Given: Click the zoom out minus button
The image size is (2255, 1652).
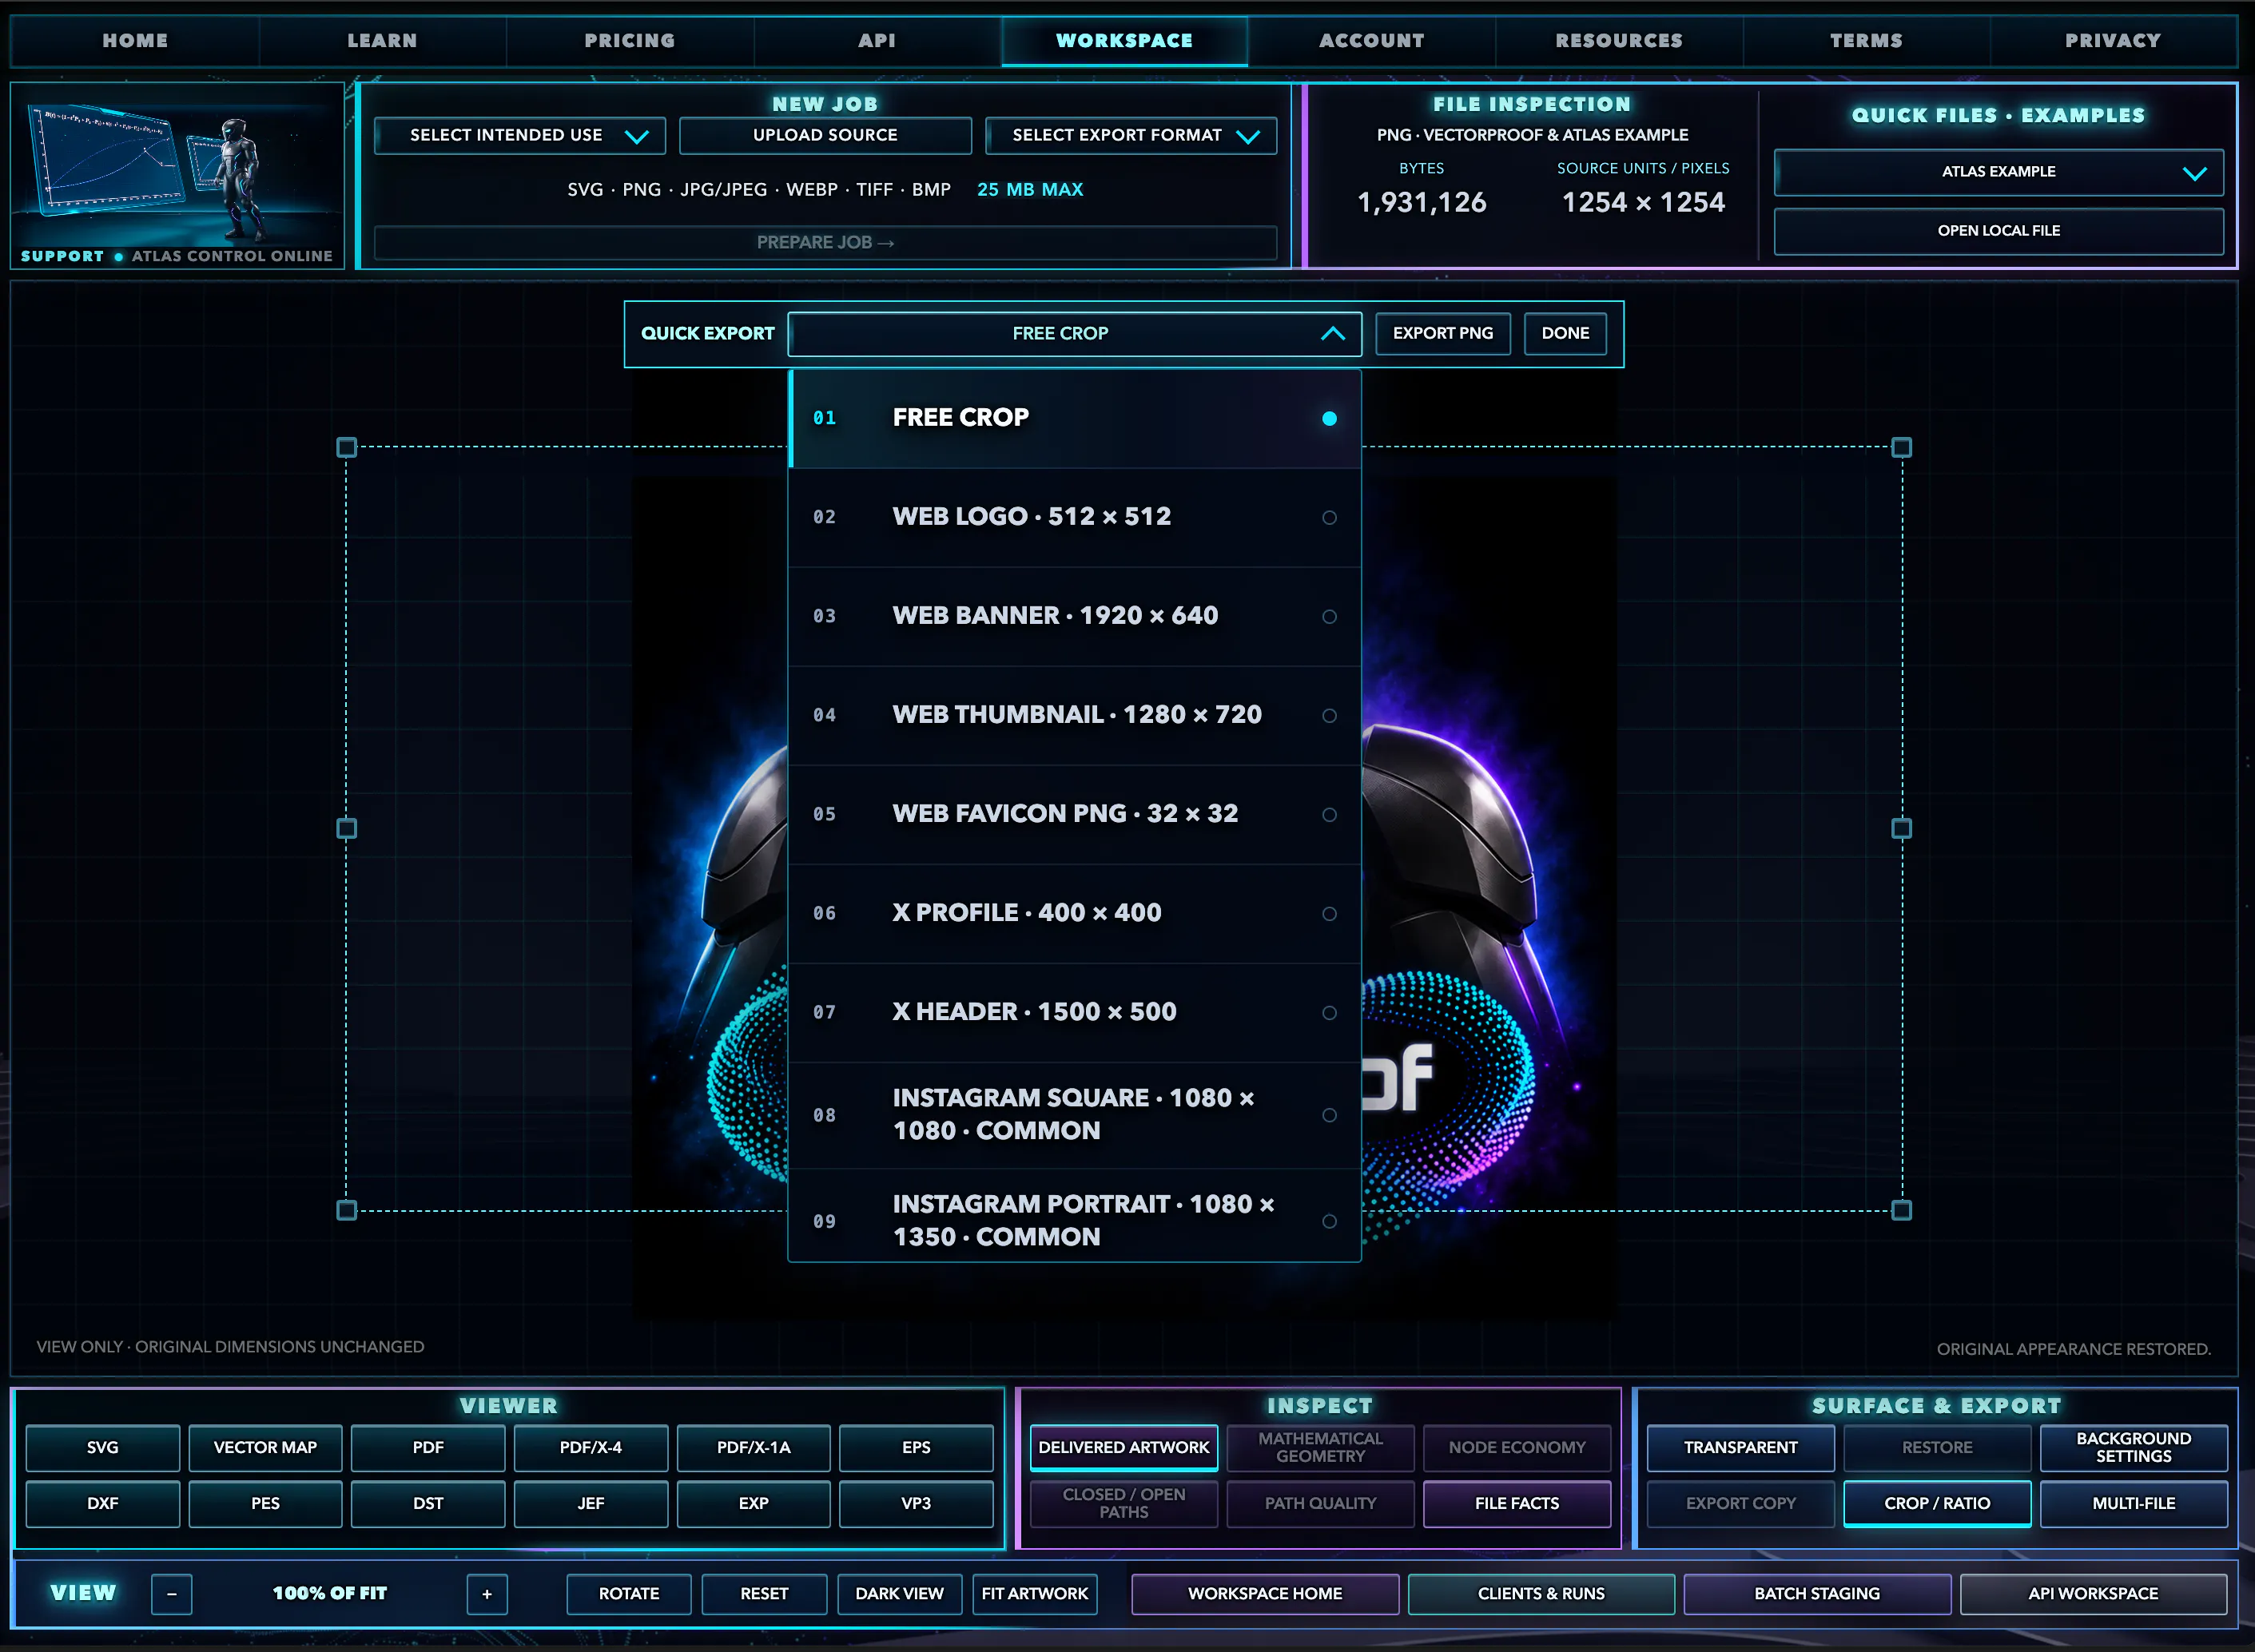Looking at the screenshot, I should pyautogui.click(x=171, y=1594).
